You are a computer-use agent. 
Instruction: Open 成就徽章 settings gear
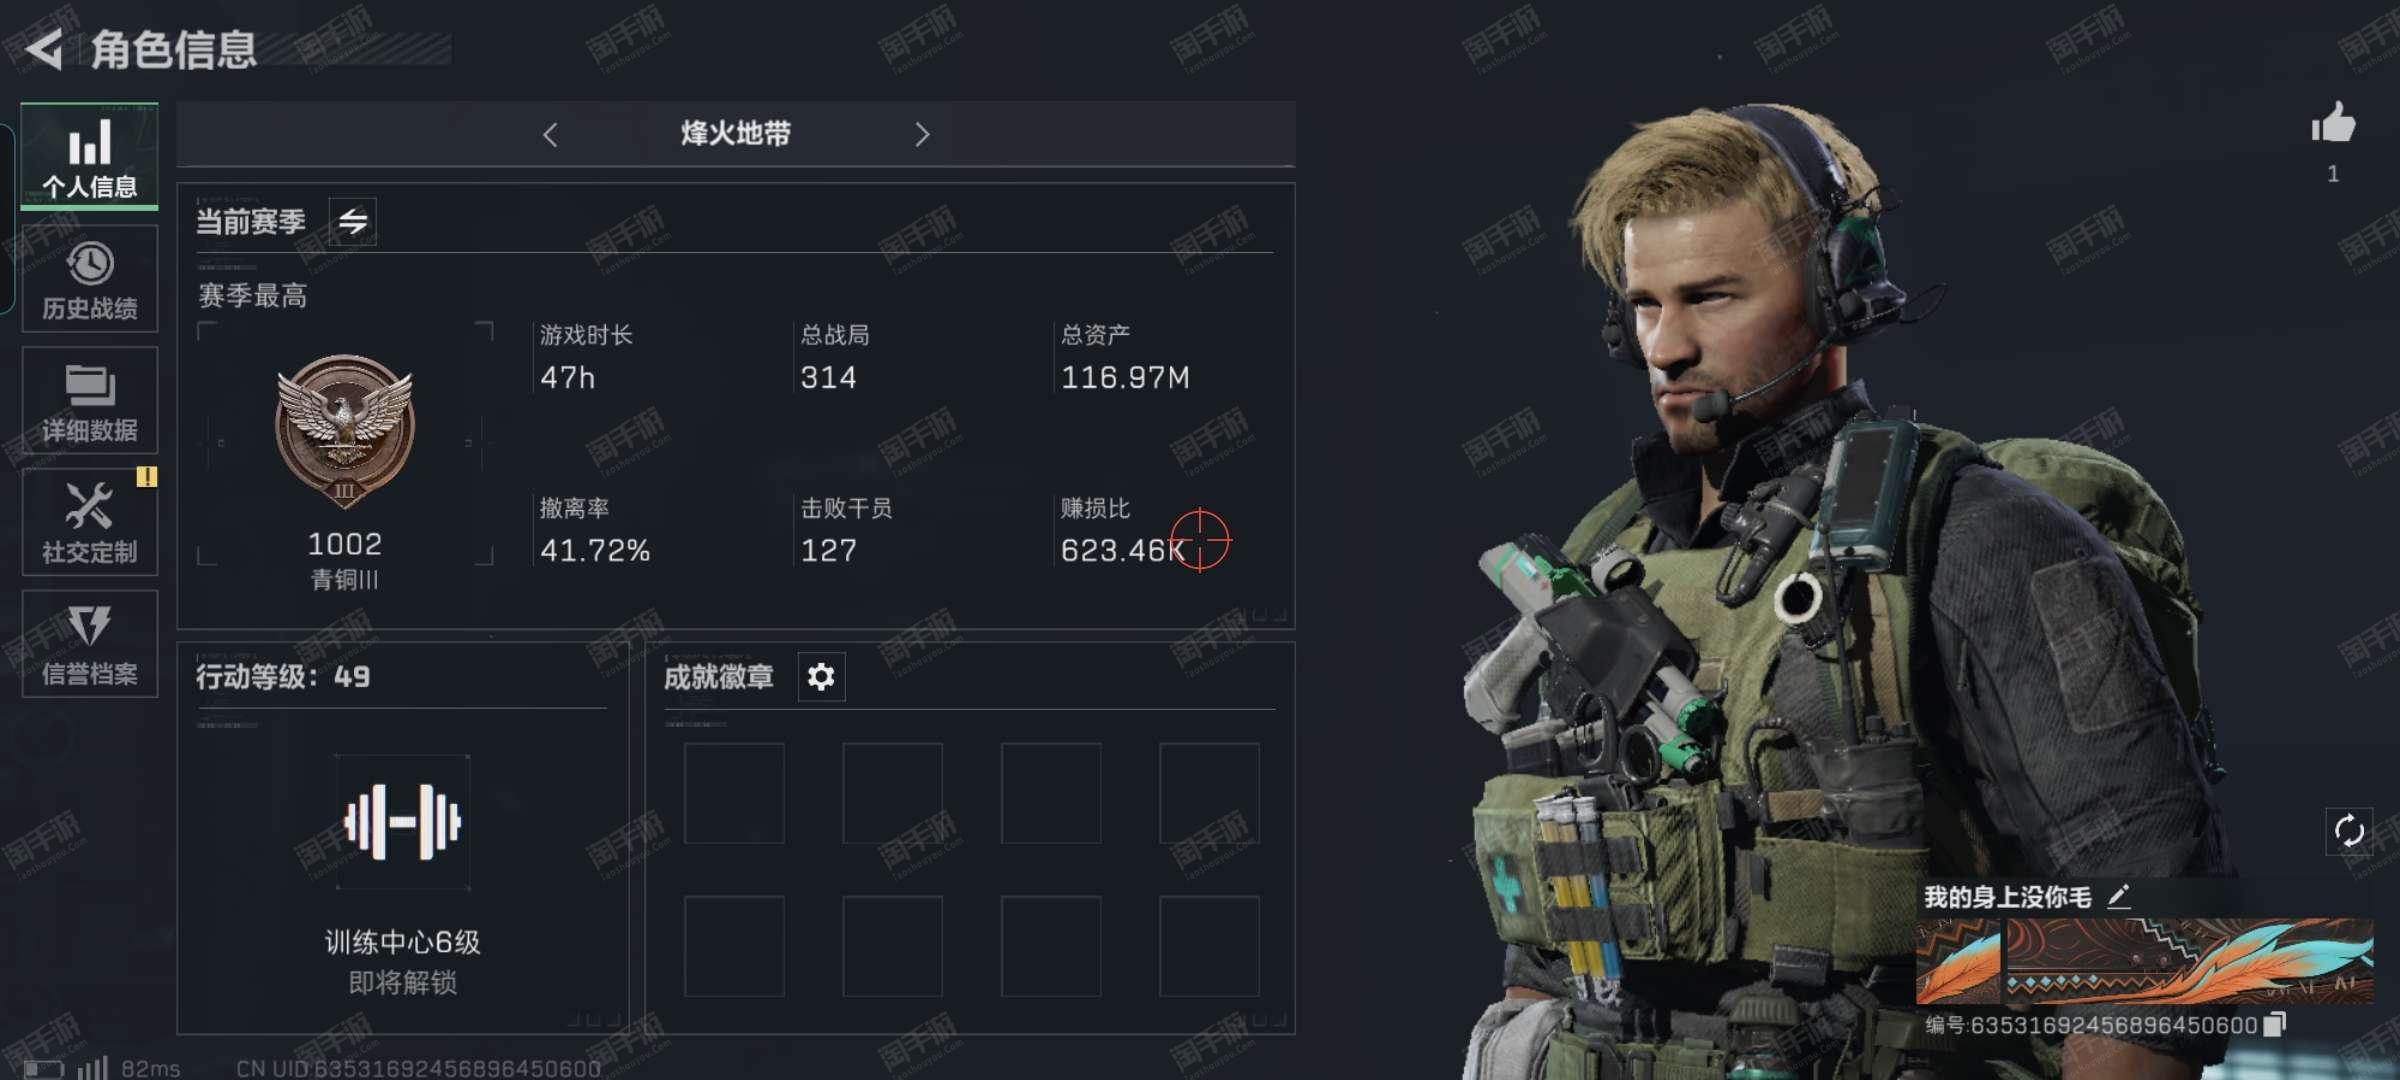(x=821, y=677)
